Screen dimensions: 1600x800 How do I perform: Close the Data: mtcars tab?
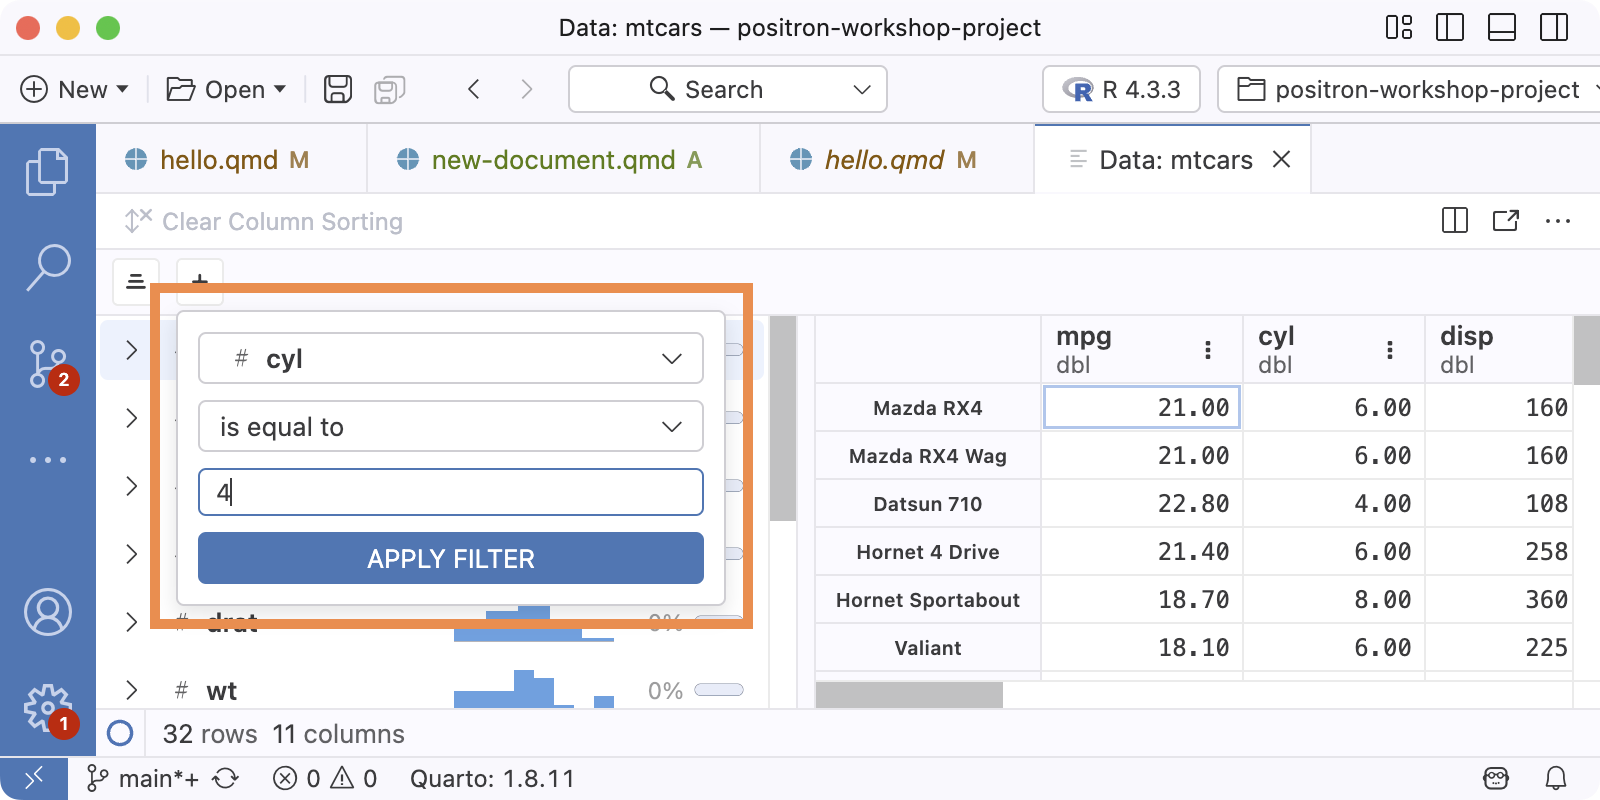(x=1281, y=159)
